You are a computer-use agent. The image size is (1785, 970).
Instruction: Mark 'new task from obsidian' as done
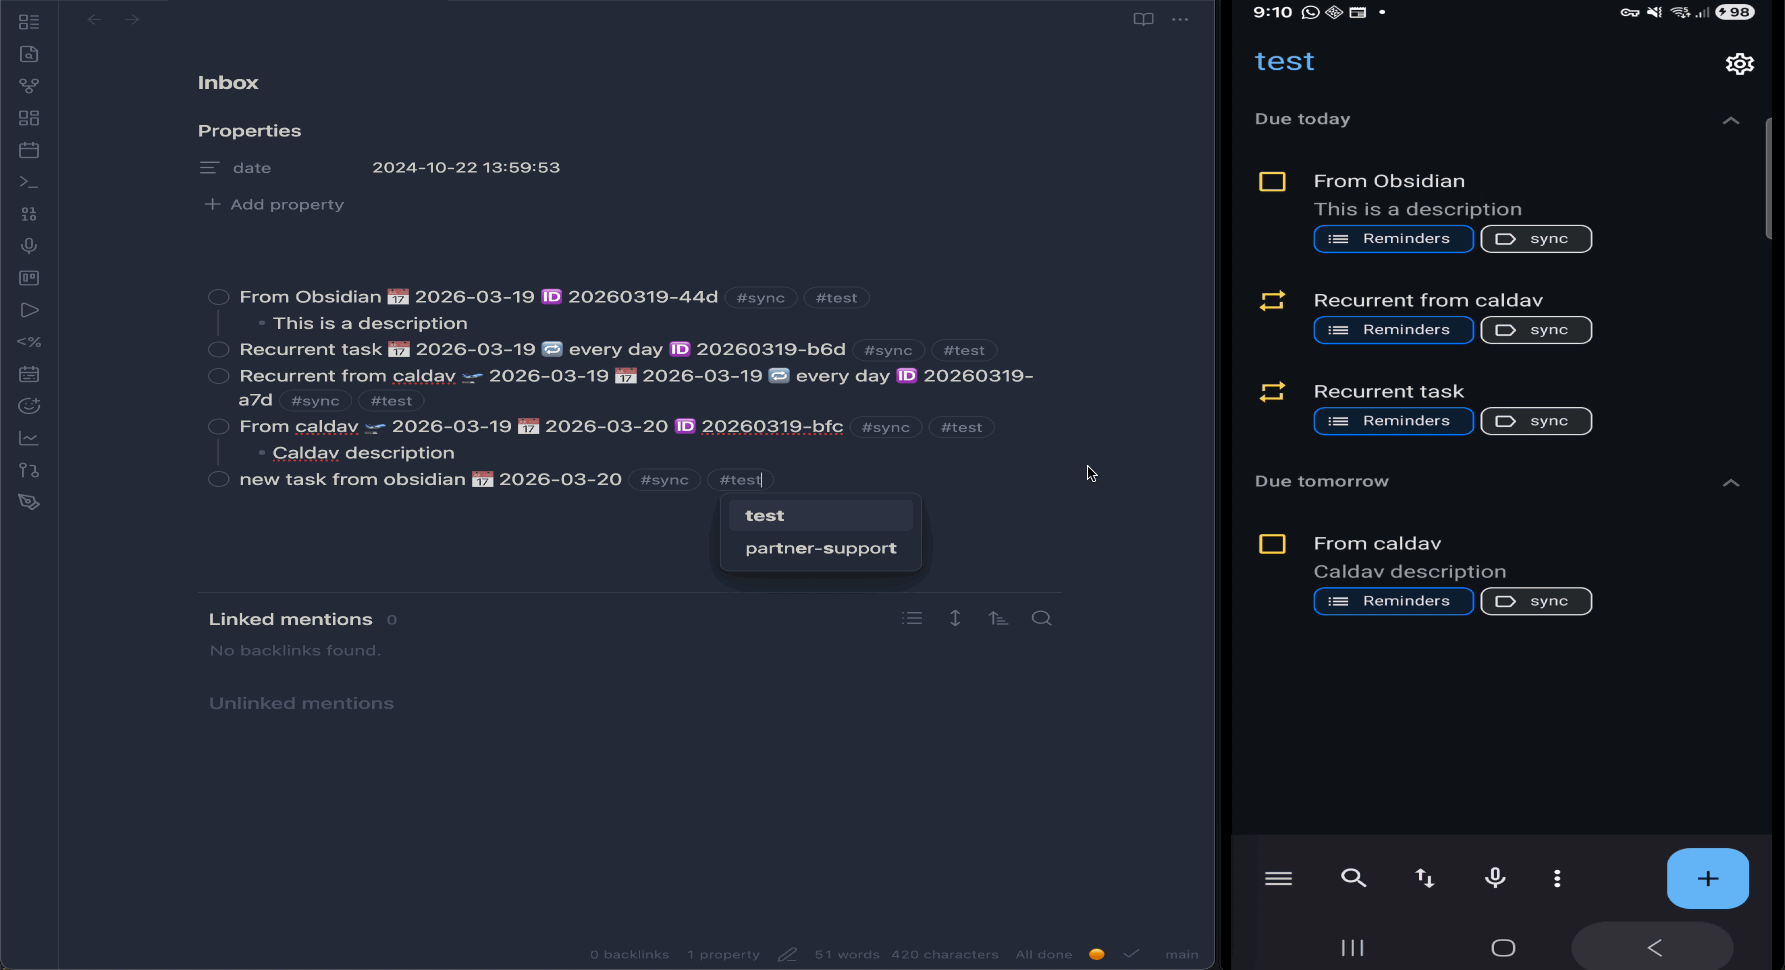click(x=218, y=480)
